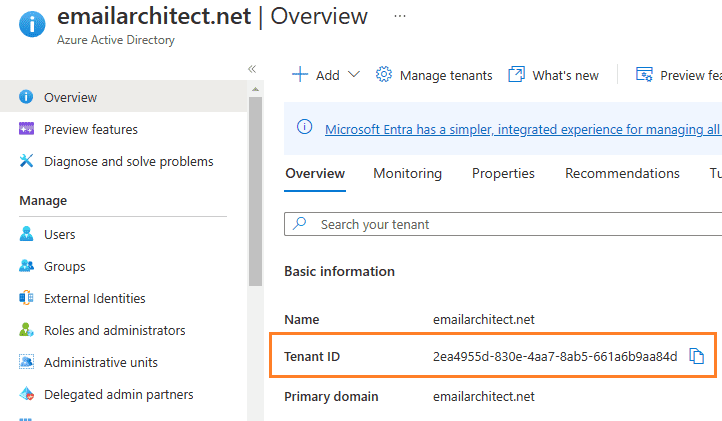722x421 pixels.
Task: Switch to the Recommendations tab
Action: click(622, 173)
